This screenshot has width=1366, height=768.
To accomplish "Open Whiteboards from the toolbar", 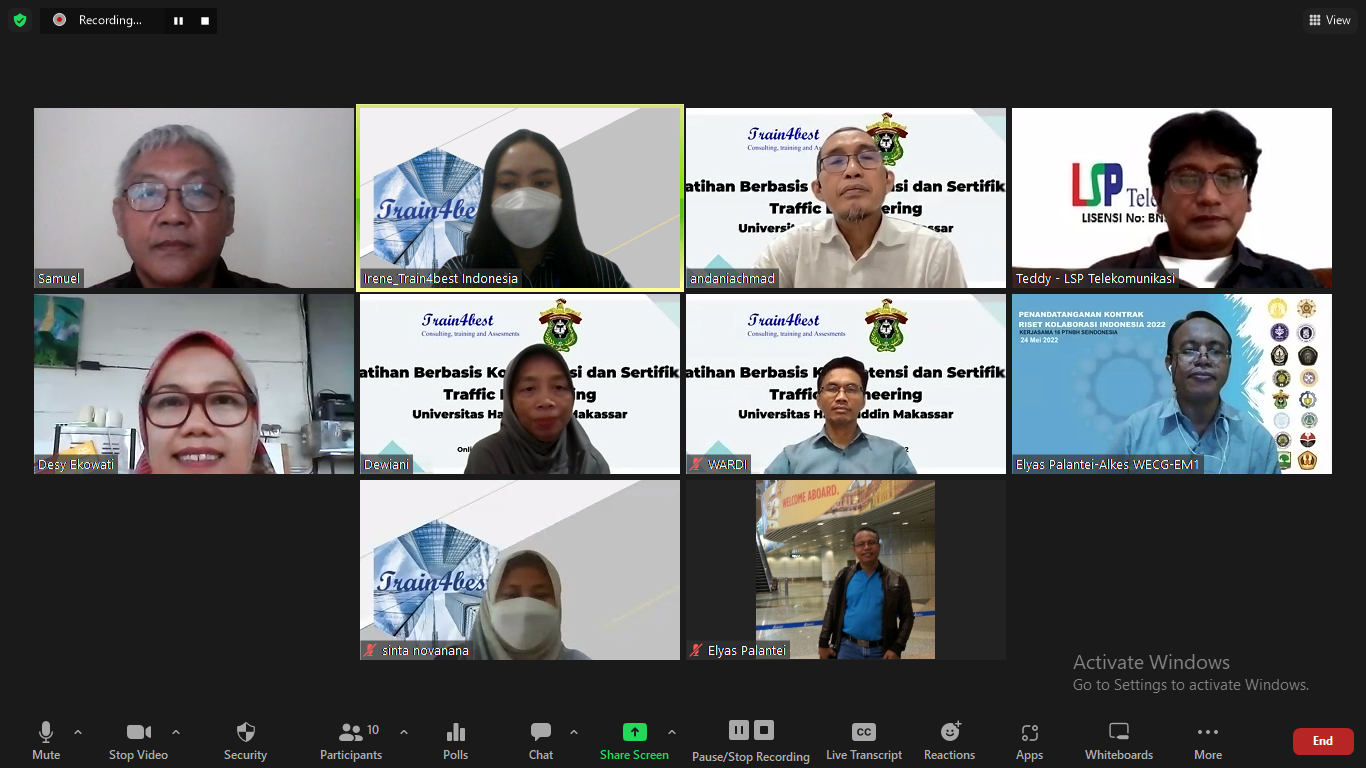I will 1119,741.
